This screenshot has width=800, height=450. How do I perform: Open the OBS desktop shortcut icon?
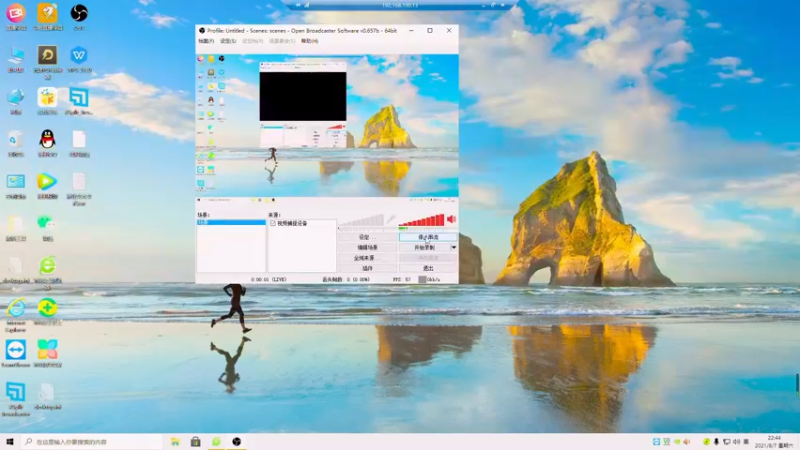[79, 13]
